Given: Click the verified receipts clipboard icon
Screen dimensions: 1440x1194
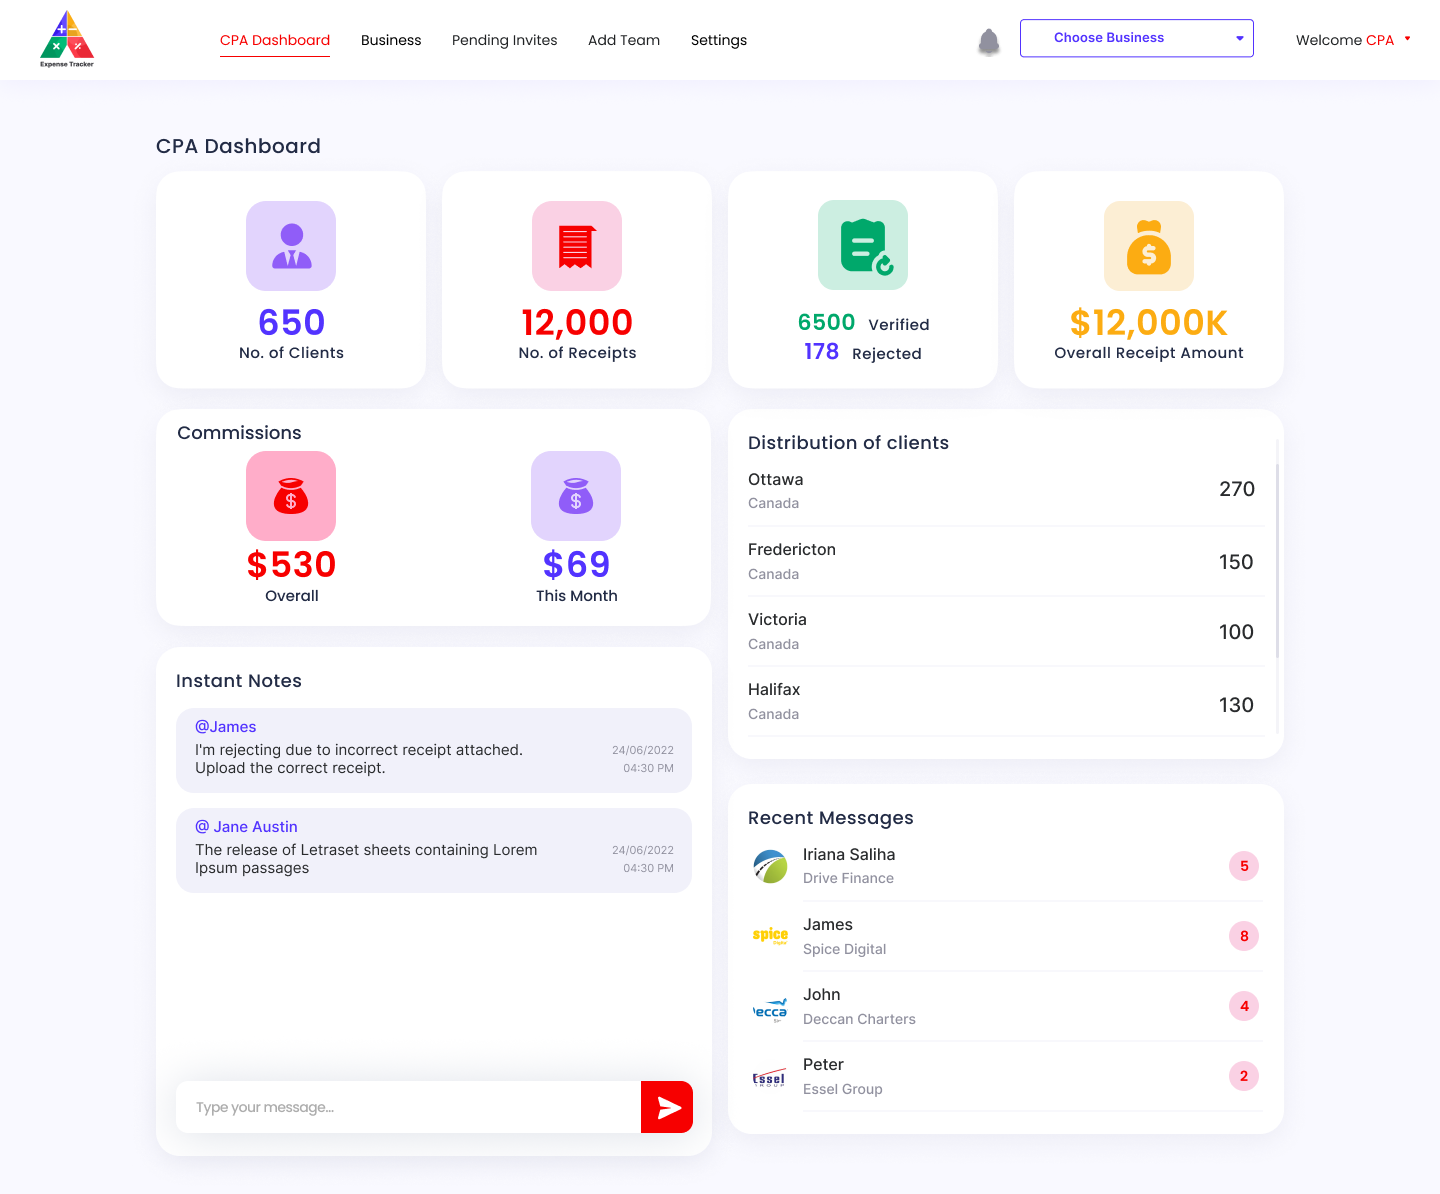Looking at the screenshot, I should (x=862, y=245).
